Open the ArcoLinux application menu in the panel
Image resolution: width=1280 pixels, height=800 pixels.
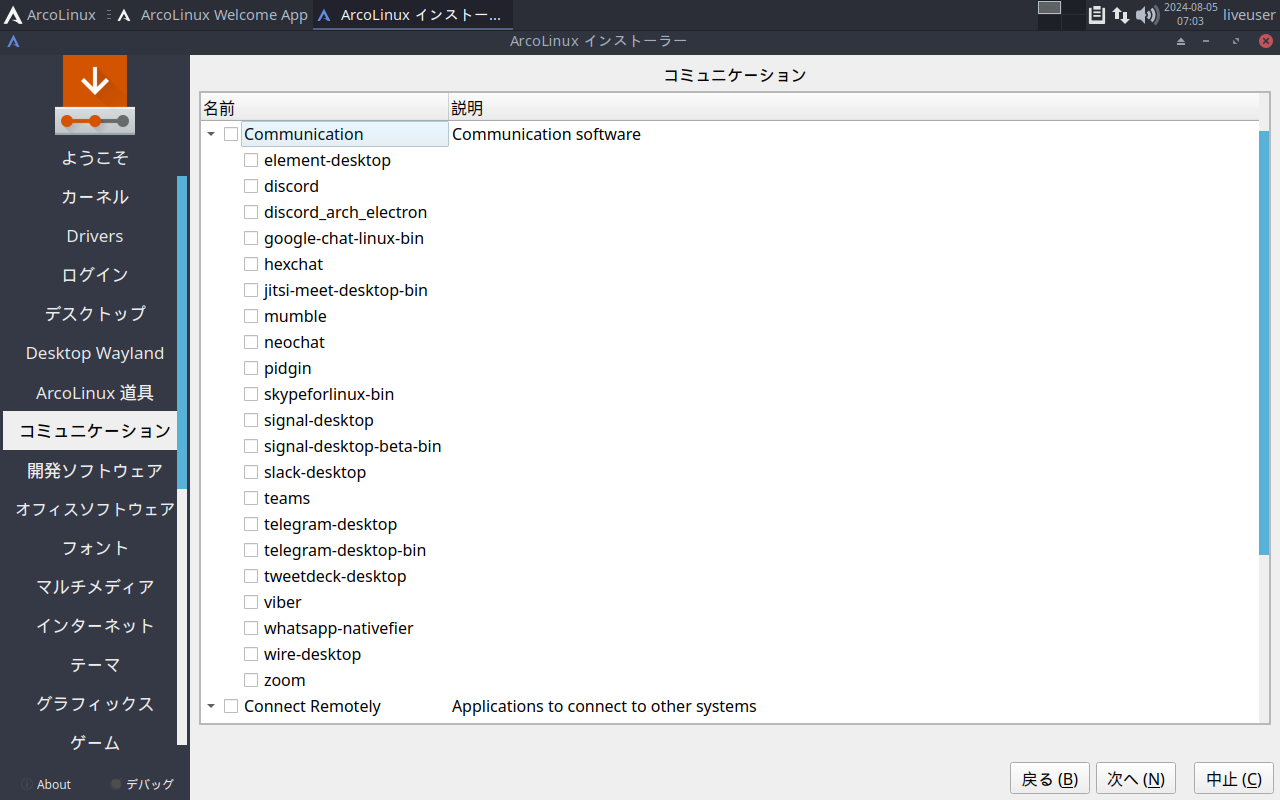pos(49,15)
